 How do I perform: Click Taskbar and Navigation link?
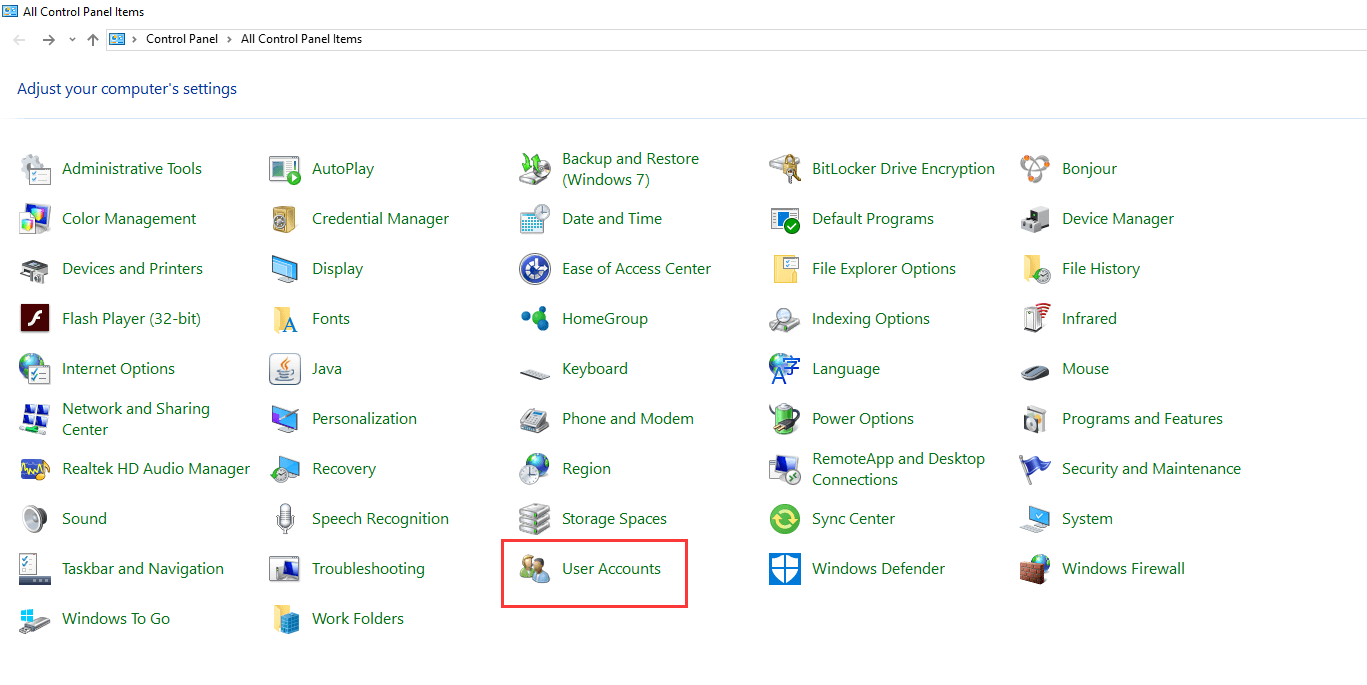pos(143,569)
